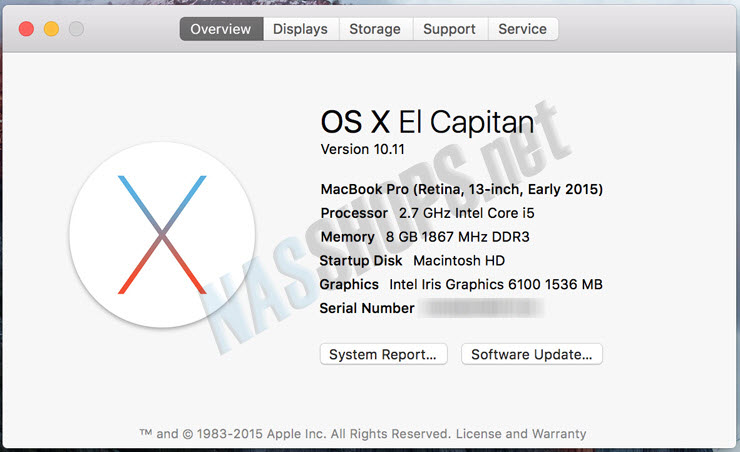Viewport: 740px width, 452px height.
Task: Click the Intel Iris Graphics 6100 line
Action: coord(461,285)
